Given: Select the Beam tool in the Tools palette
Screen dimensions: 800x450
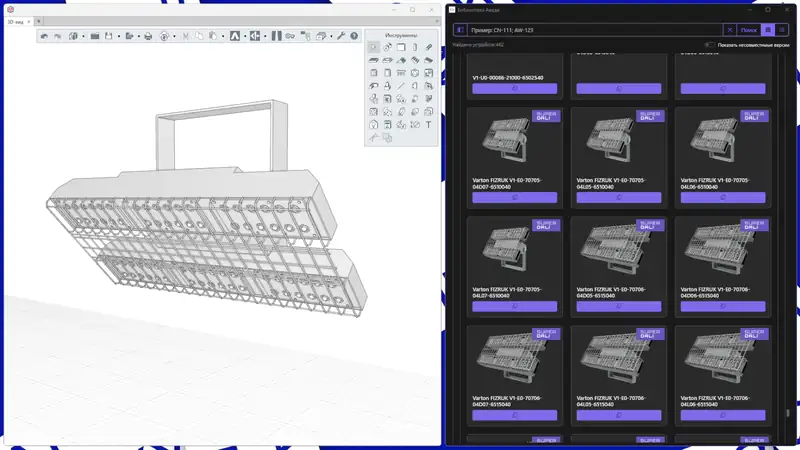Looking at the screenshot, I should coord(429,47).
